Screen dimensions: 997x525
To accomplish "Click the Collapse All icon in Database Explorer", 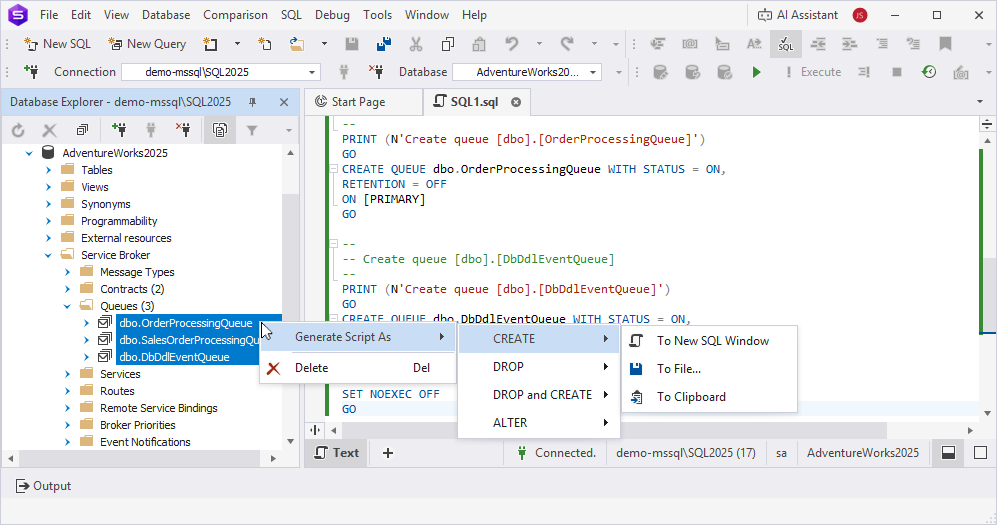I will pyautogui.click(x=82, y=130).
